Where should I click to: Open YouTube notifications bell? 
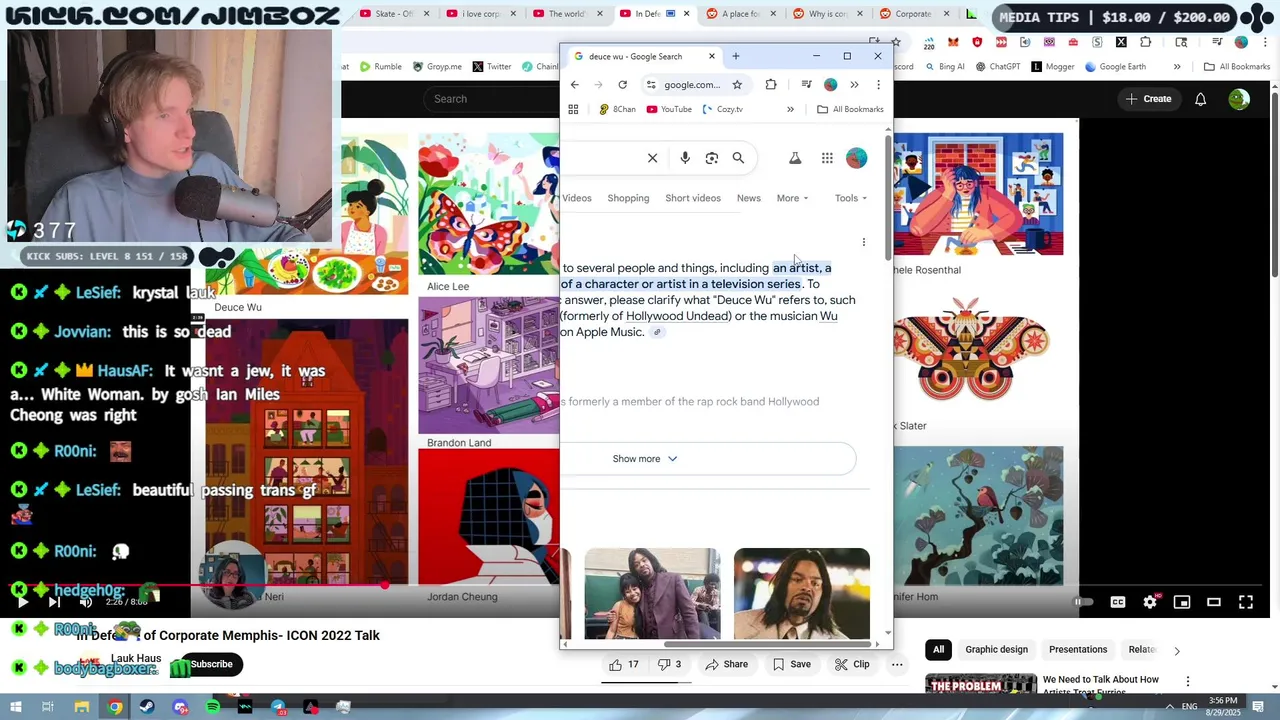[1200, 99]
